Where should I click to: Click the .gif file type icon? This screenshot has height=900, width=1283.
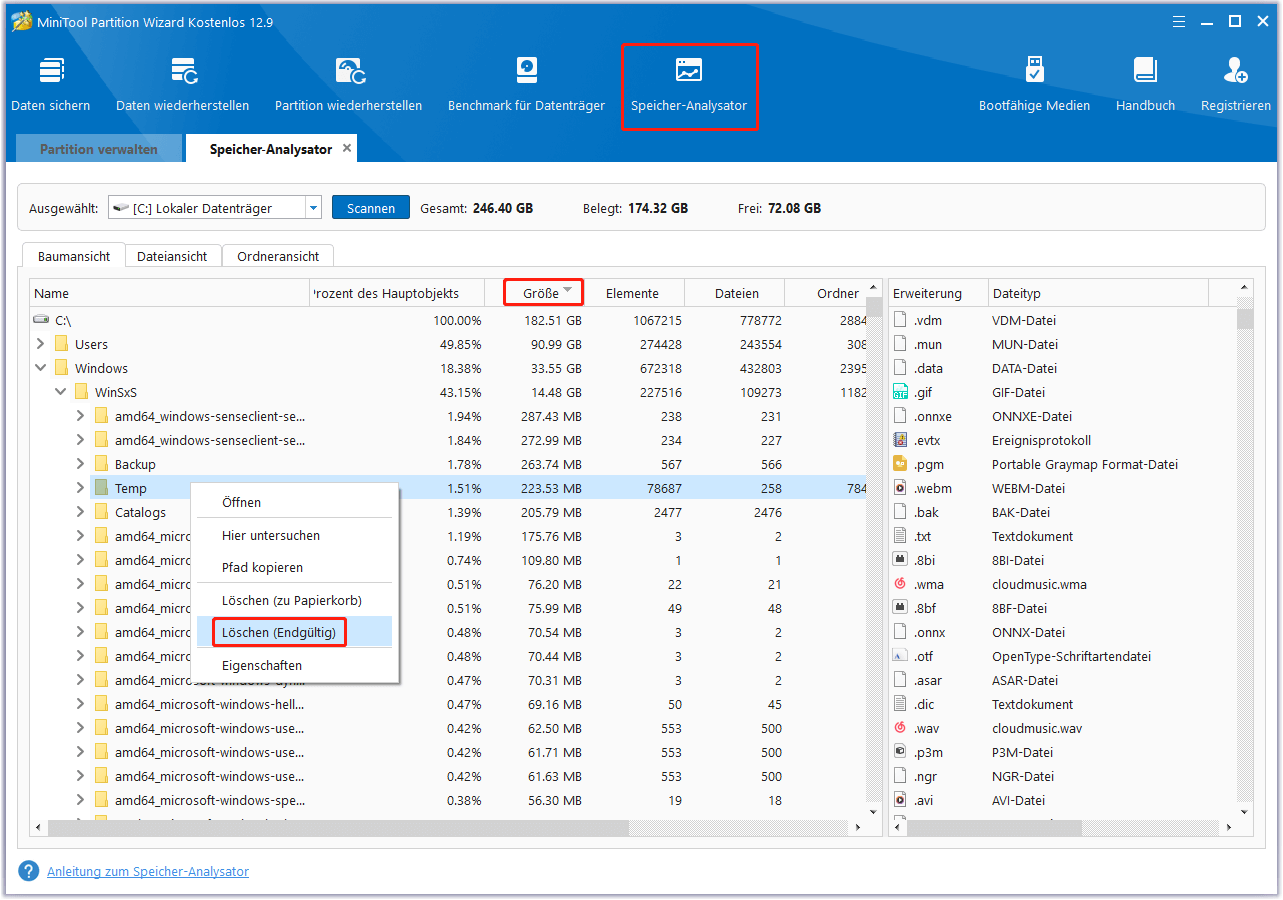point(900,392)
